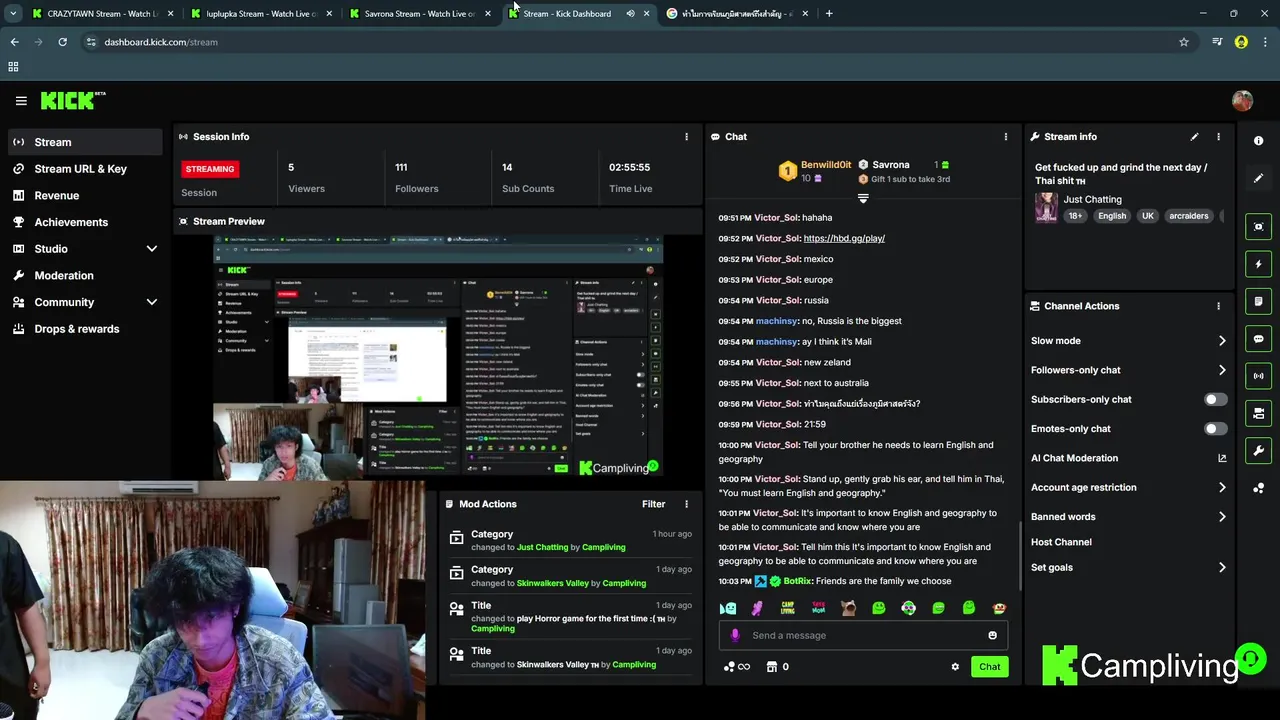Open Chrome tab search dropdown
1280x720 pixels.
[13, 14]
